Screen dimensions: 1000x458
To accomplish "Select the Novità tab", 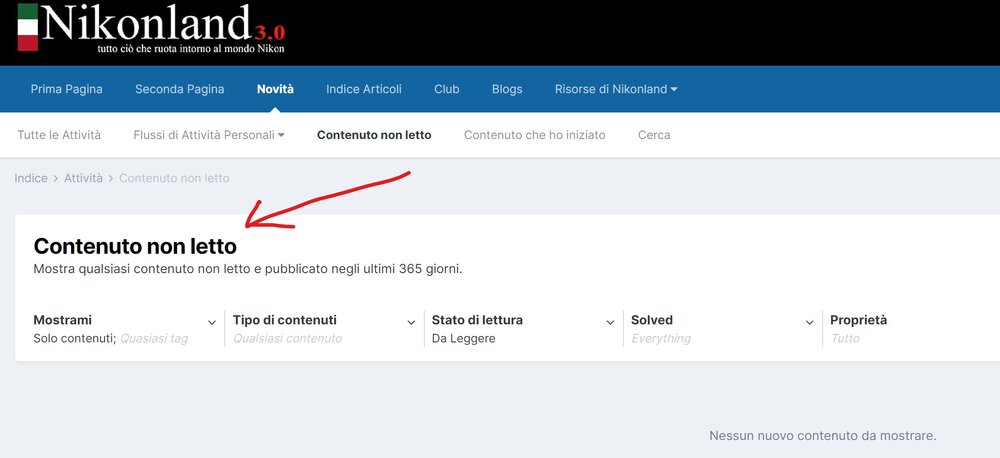I will pyautogui.click(x=275, y=89).
